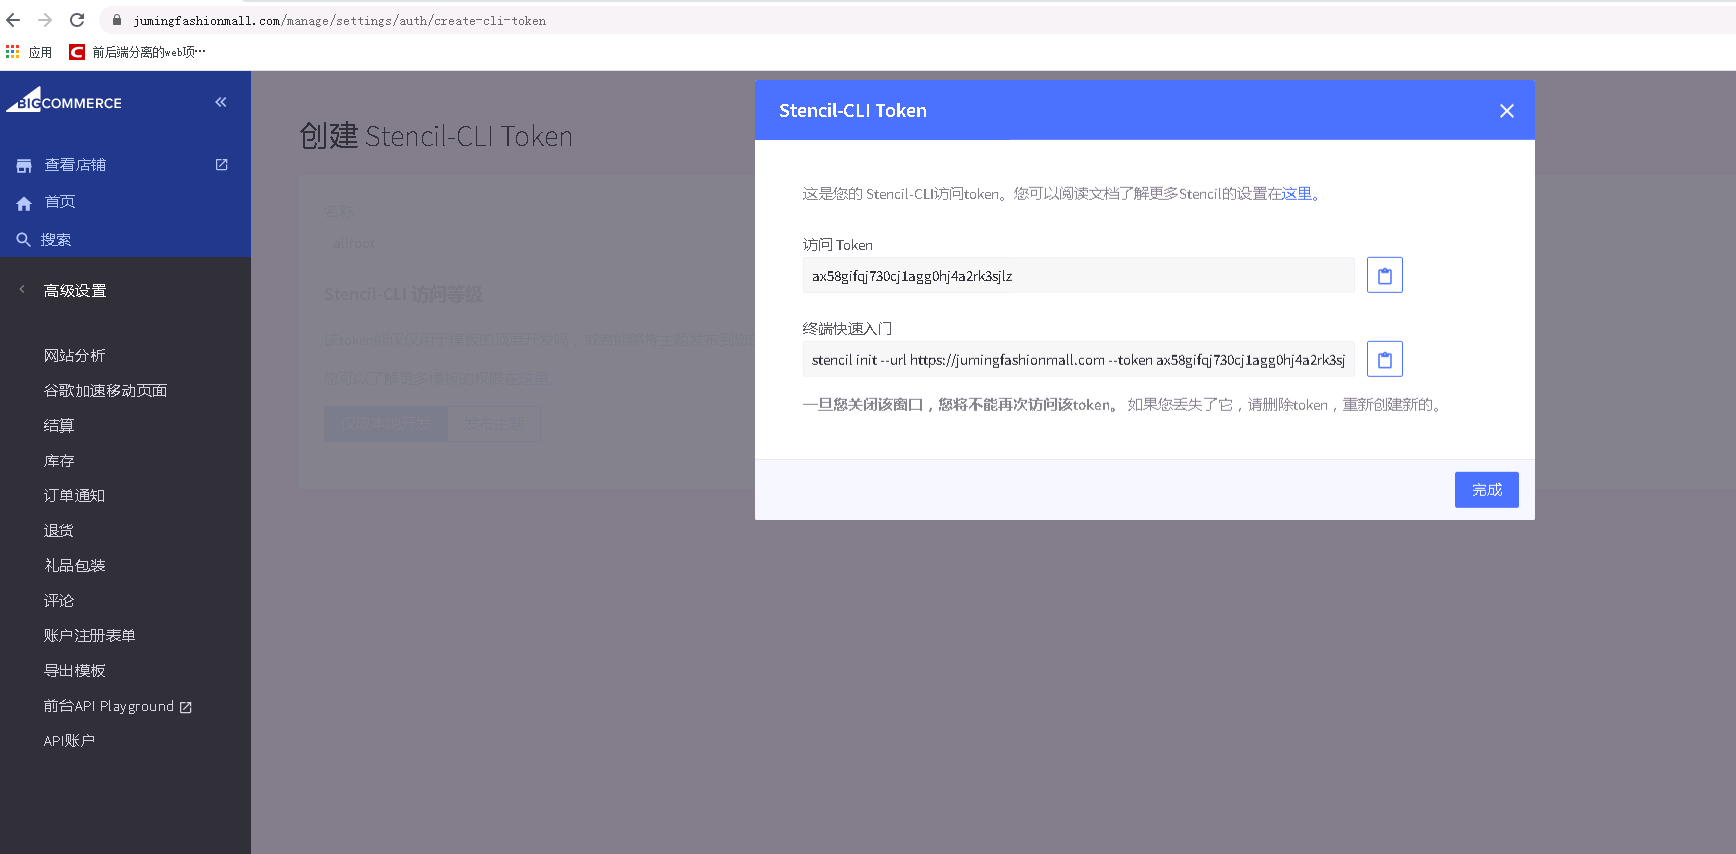
Task: Open 搜索 in sidebar
Action: pos(56,240)
